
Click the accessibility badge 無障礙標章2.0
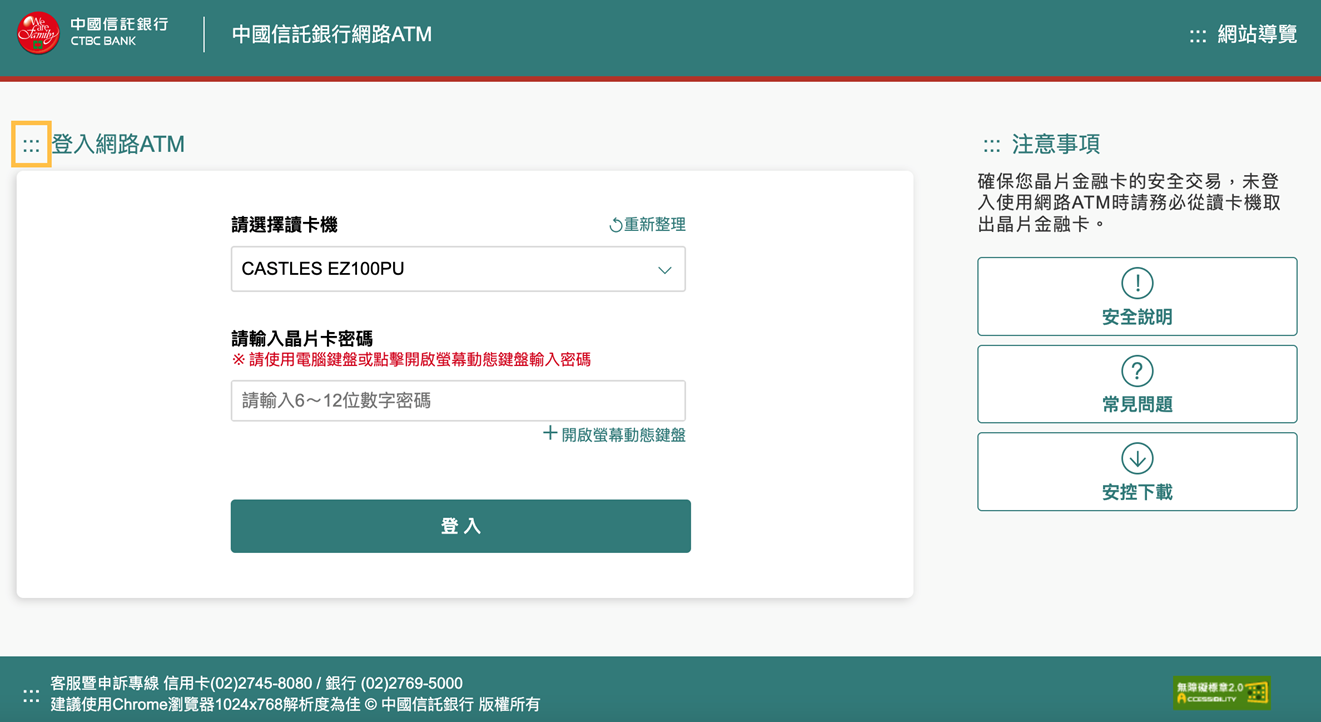tap(1222, 692)
